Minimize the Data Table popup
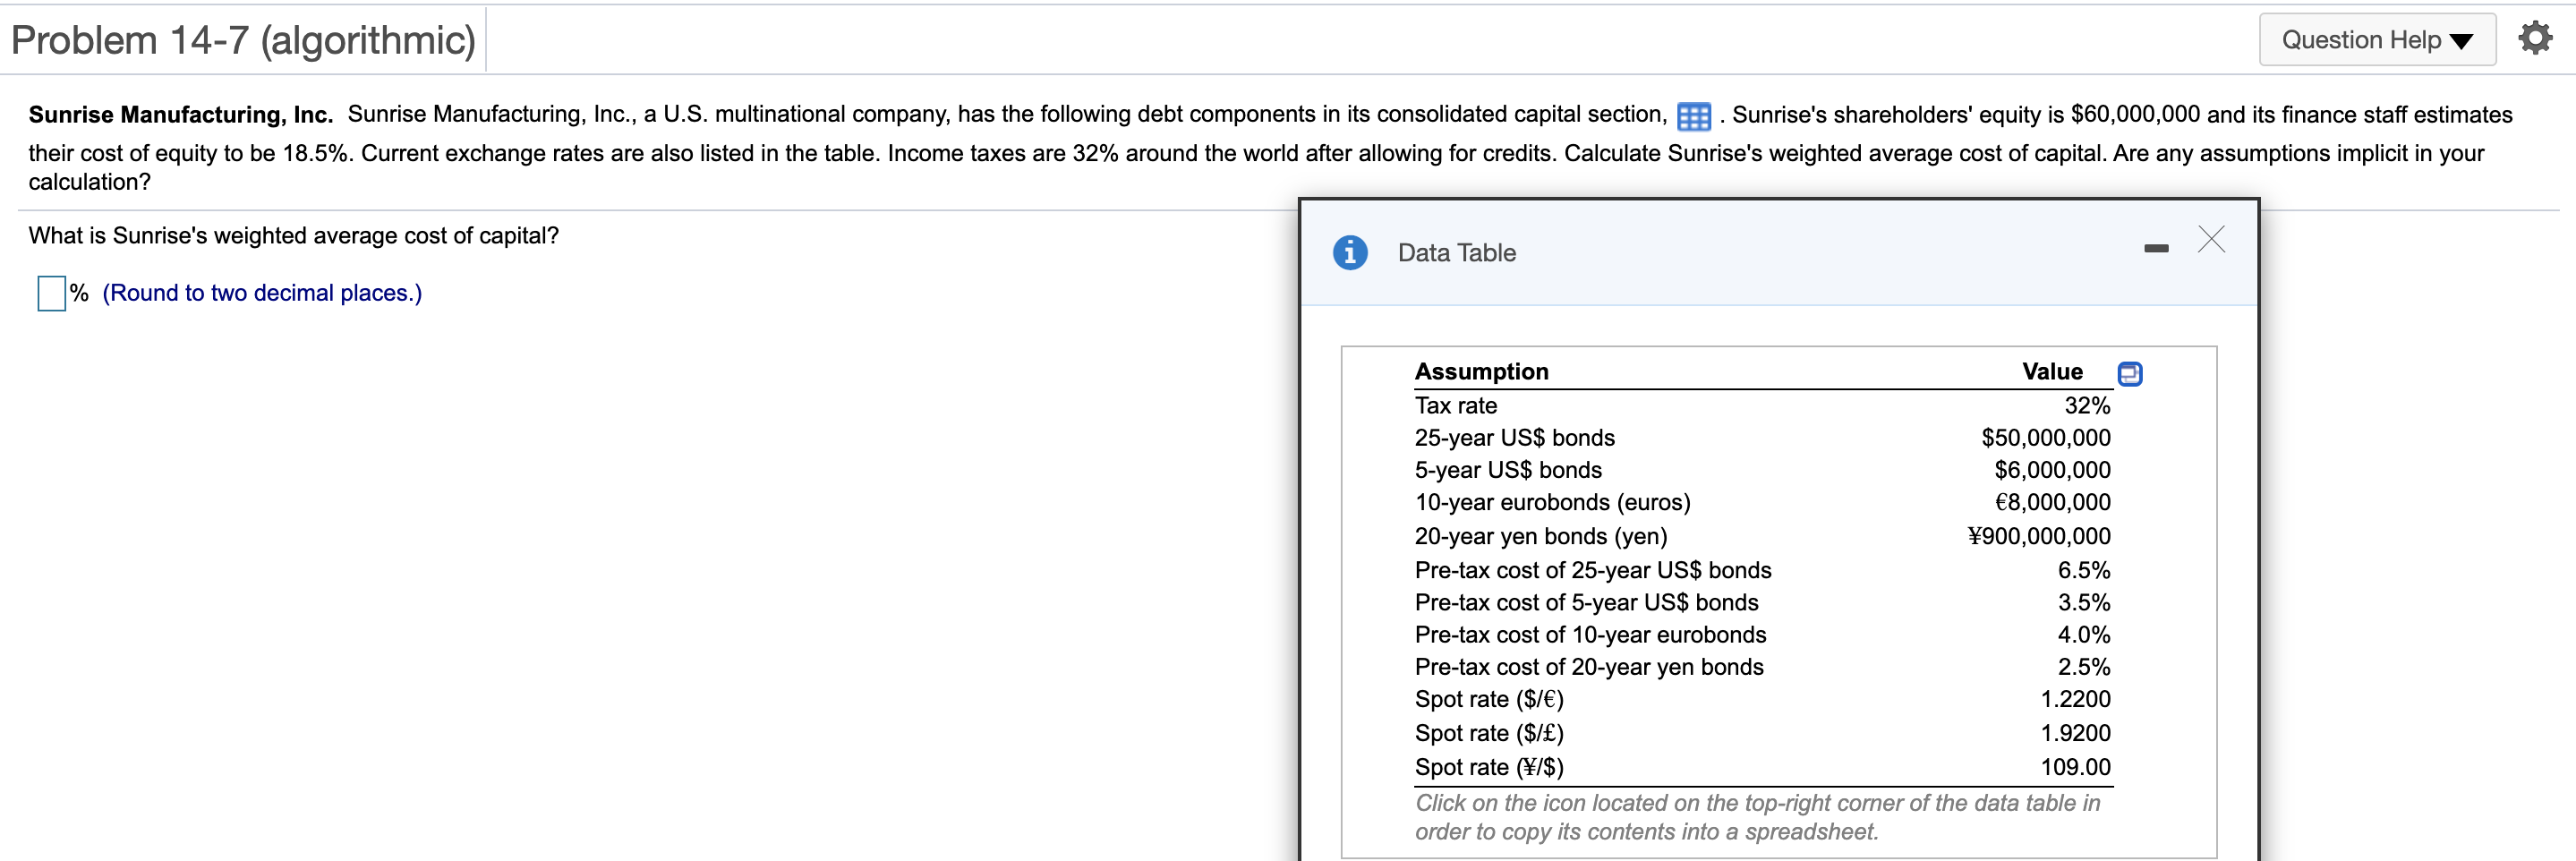 (2156, 248)
